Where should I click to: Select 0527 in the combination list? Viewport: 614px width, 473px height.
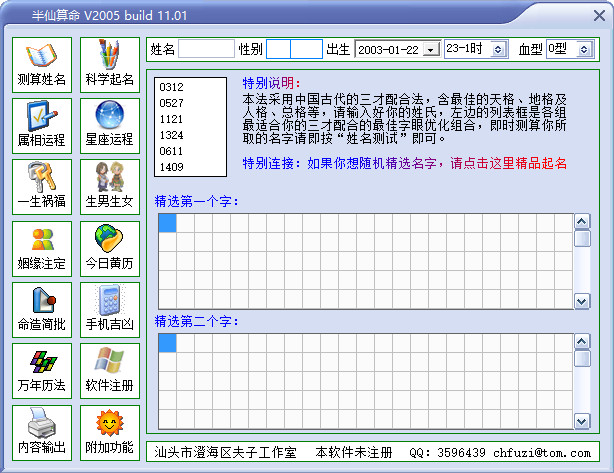click(171, 103)
